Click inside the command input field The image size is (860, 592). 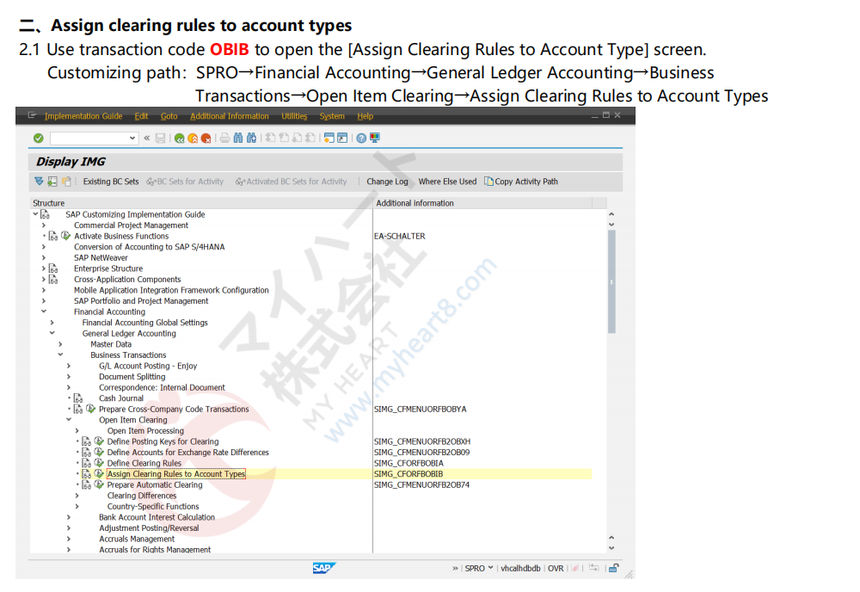(x=89, y=138)
